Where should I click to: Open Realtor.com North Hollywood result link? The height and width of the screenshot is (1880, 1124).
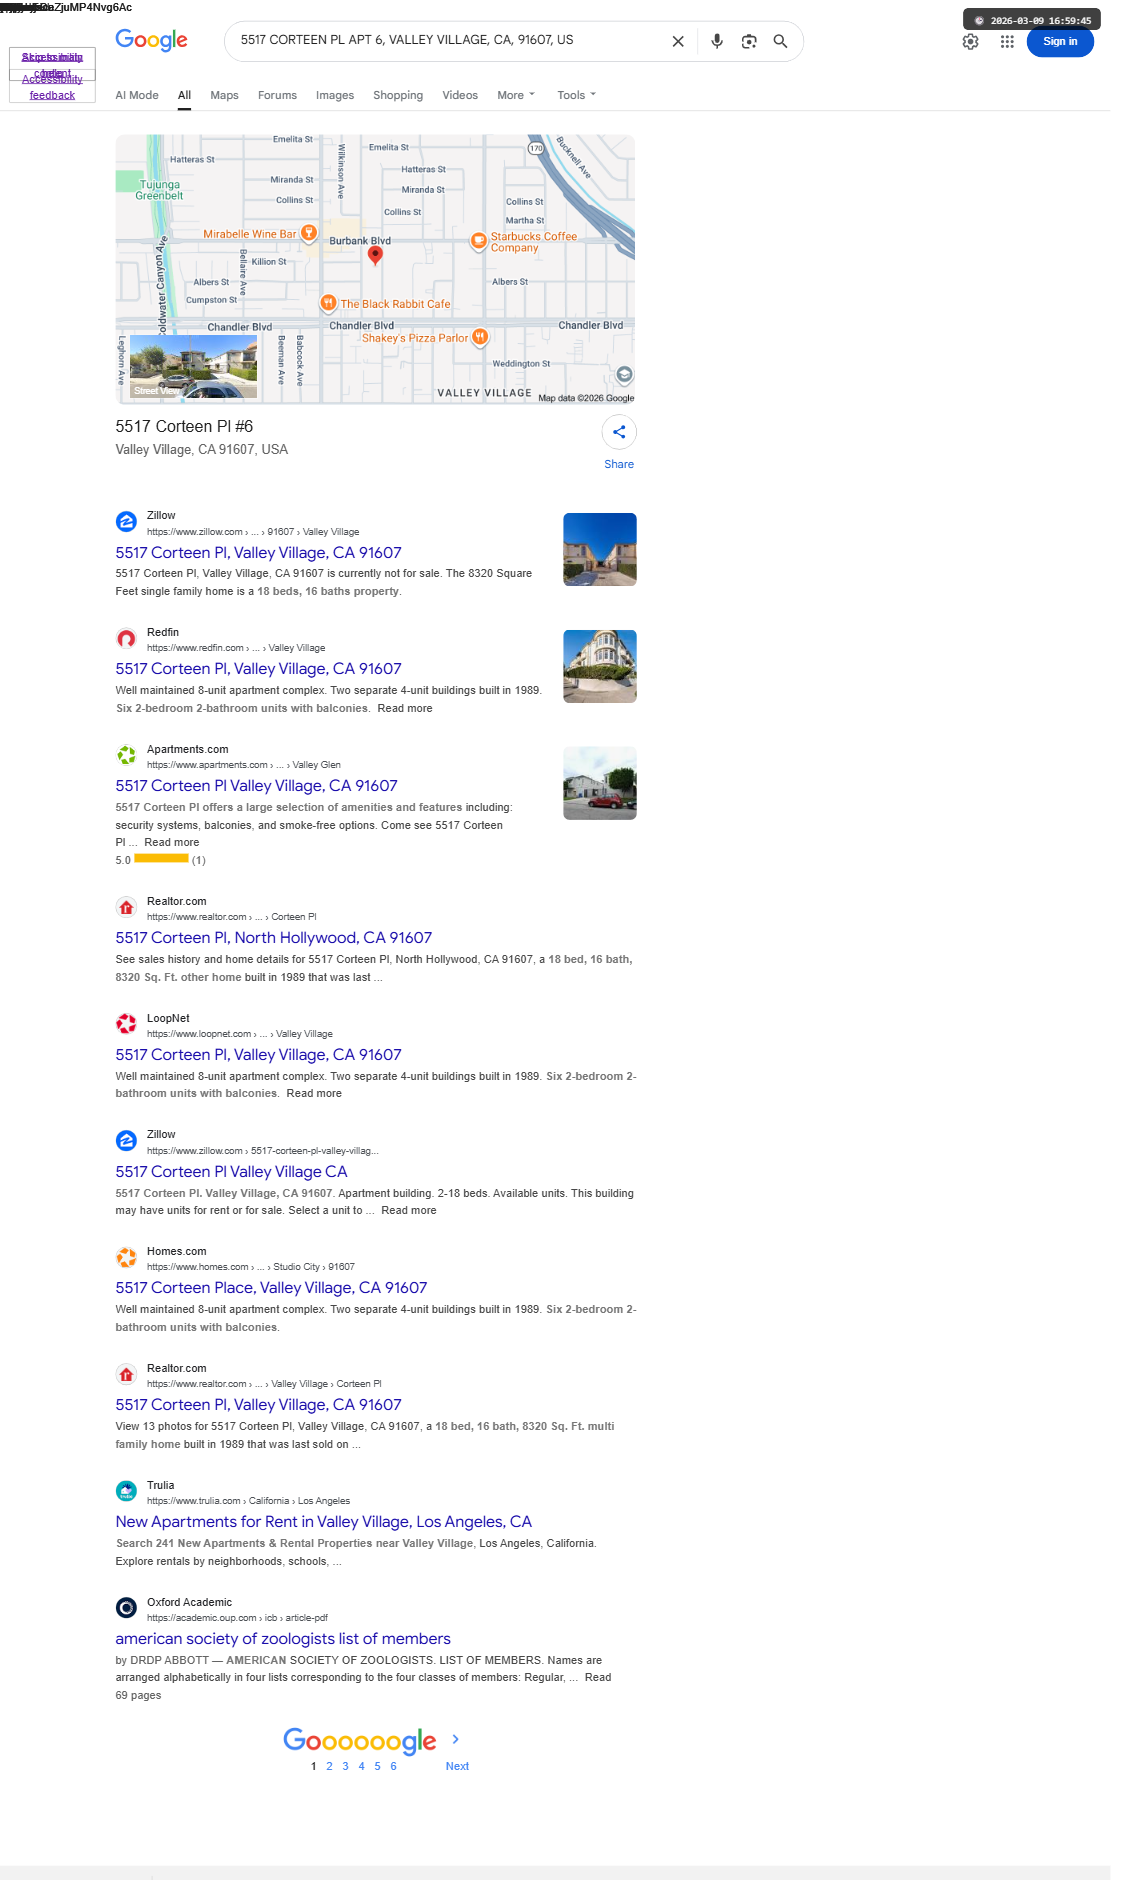273,938
